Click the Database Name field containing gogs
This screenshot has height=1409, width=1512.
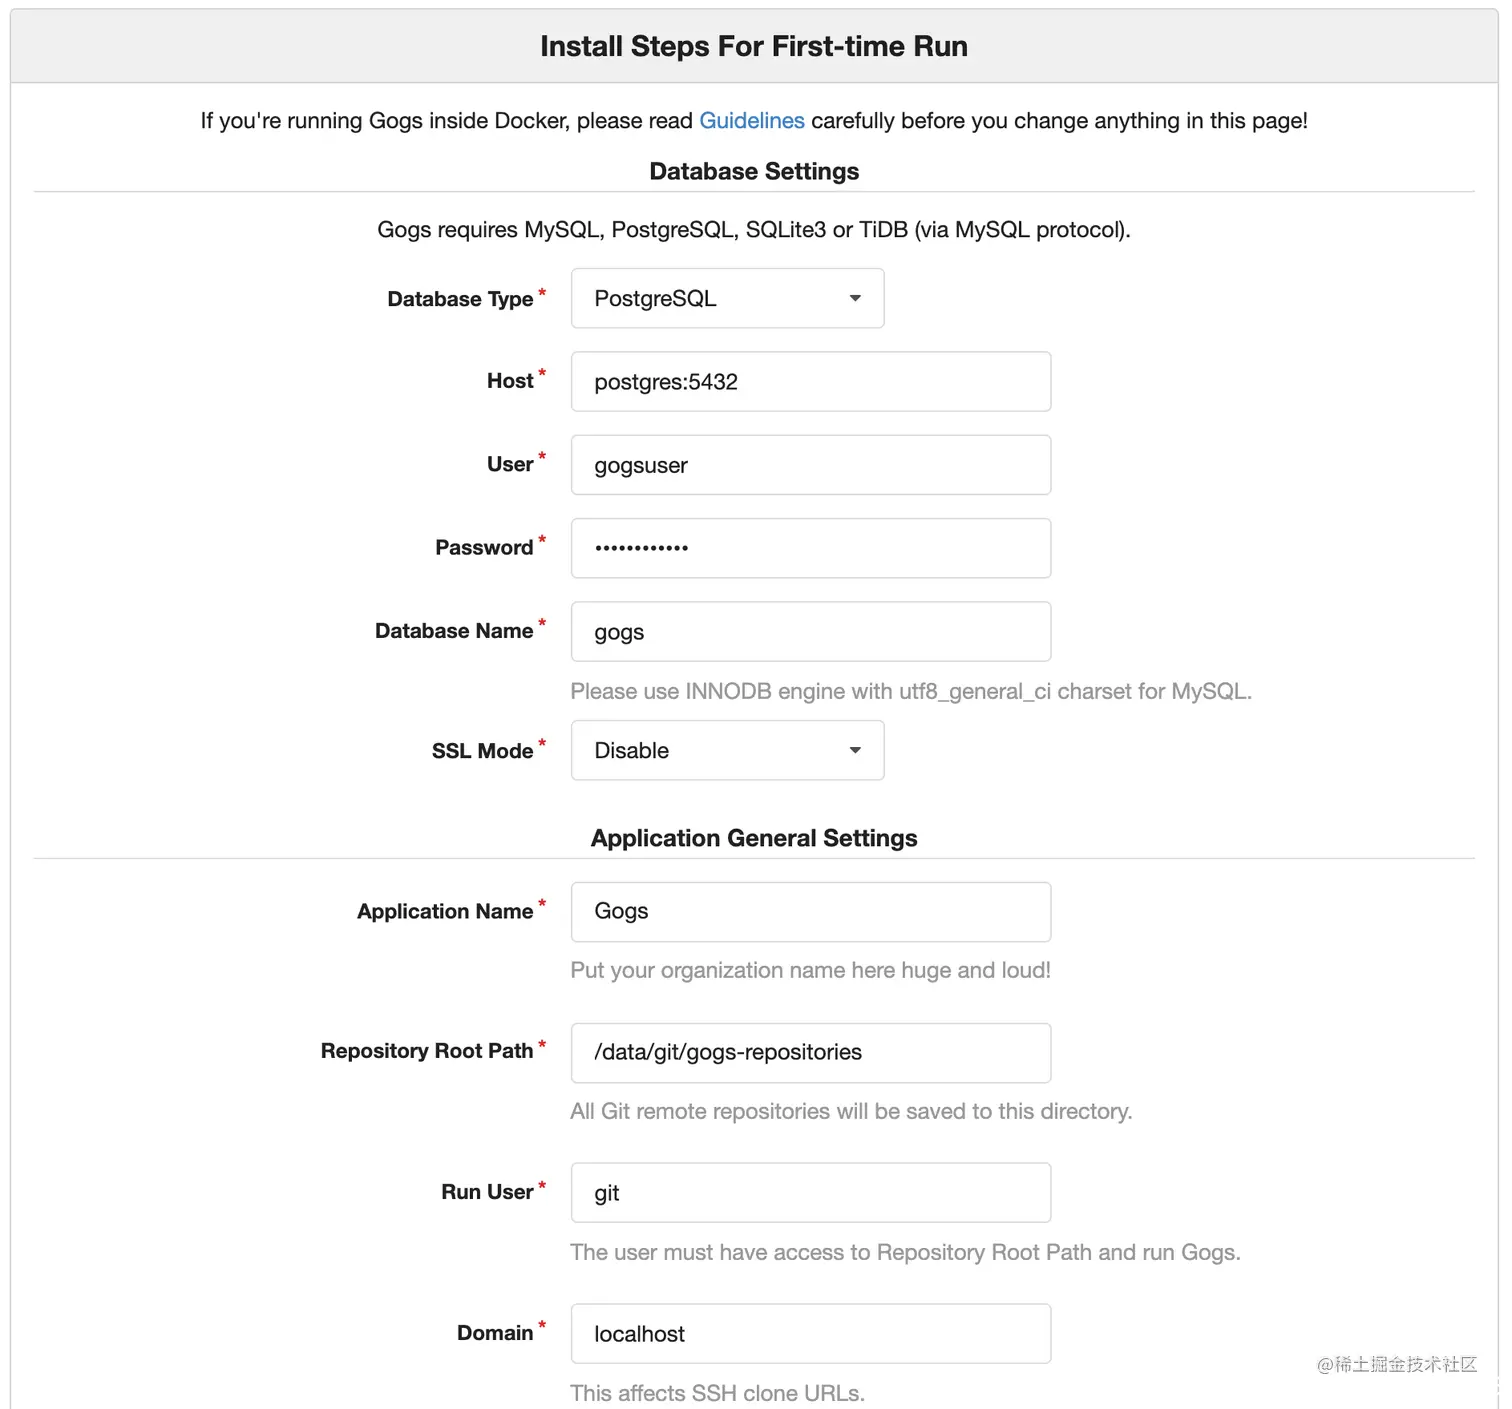[811, 631]
